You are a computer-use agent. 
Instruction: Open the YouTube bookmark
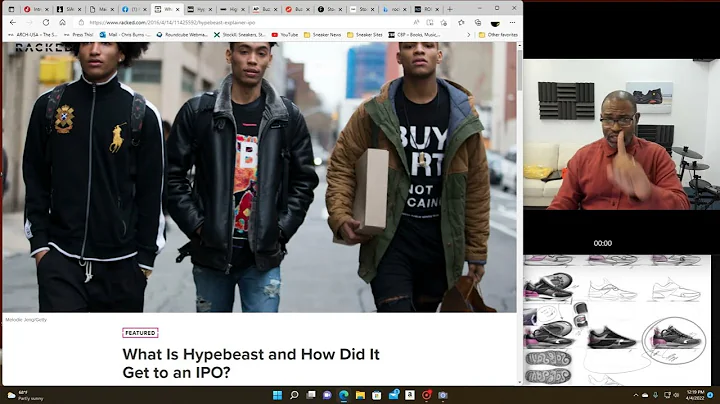tap(285, 35)
